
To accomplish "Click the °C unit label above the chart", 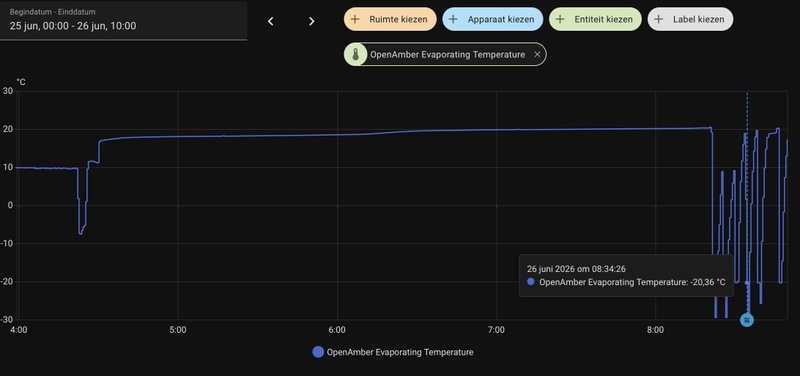I will (x=21, y=82).
